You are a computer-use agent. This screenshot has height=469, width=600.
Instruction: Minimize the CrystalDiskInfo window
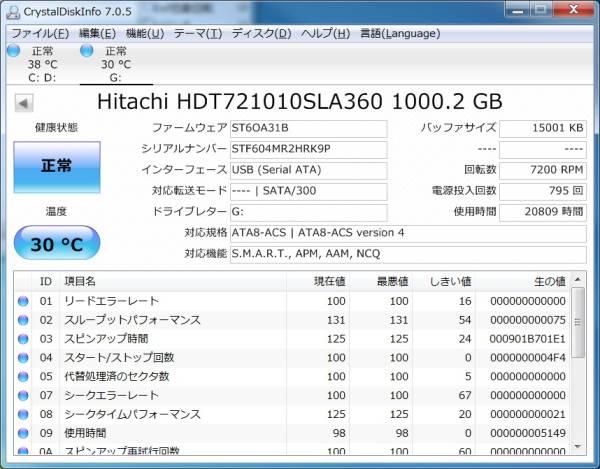click(x=517, y=10)
